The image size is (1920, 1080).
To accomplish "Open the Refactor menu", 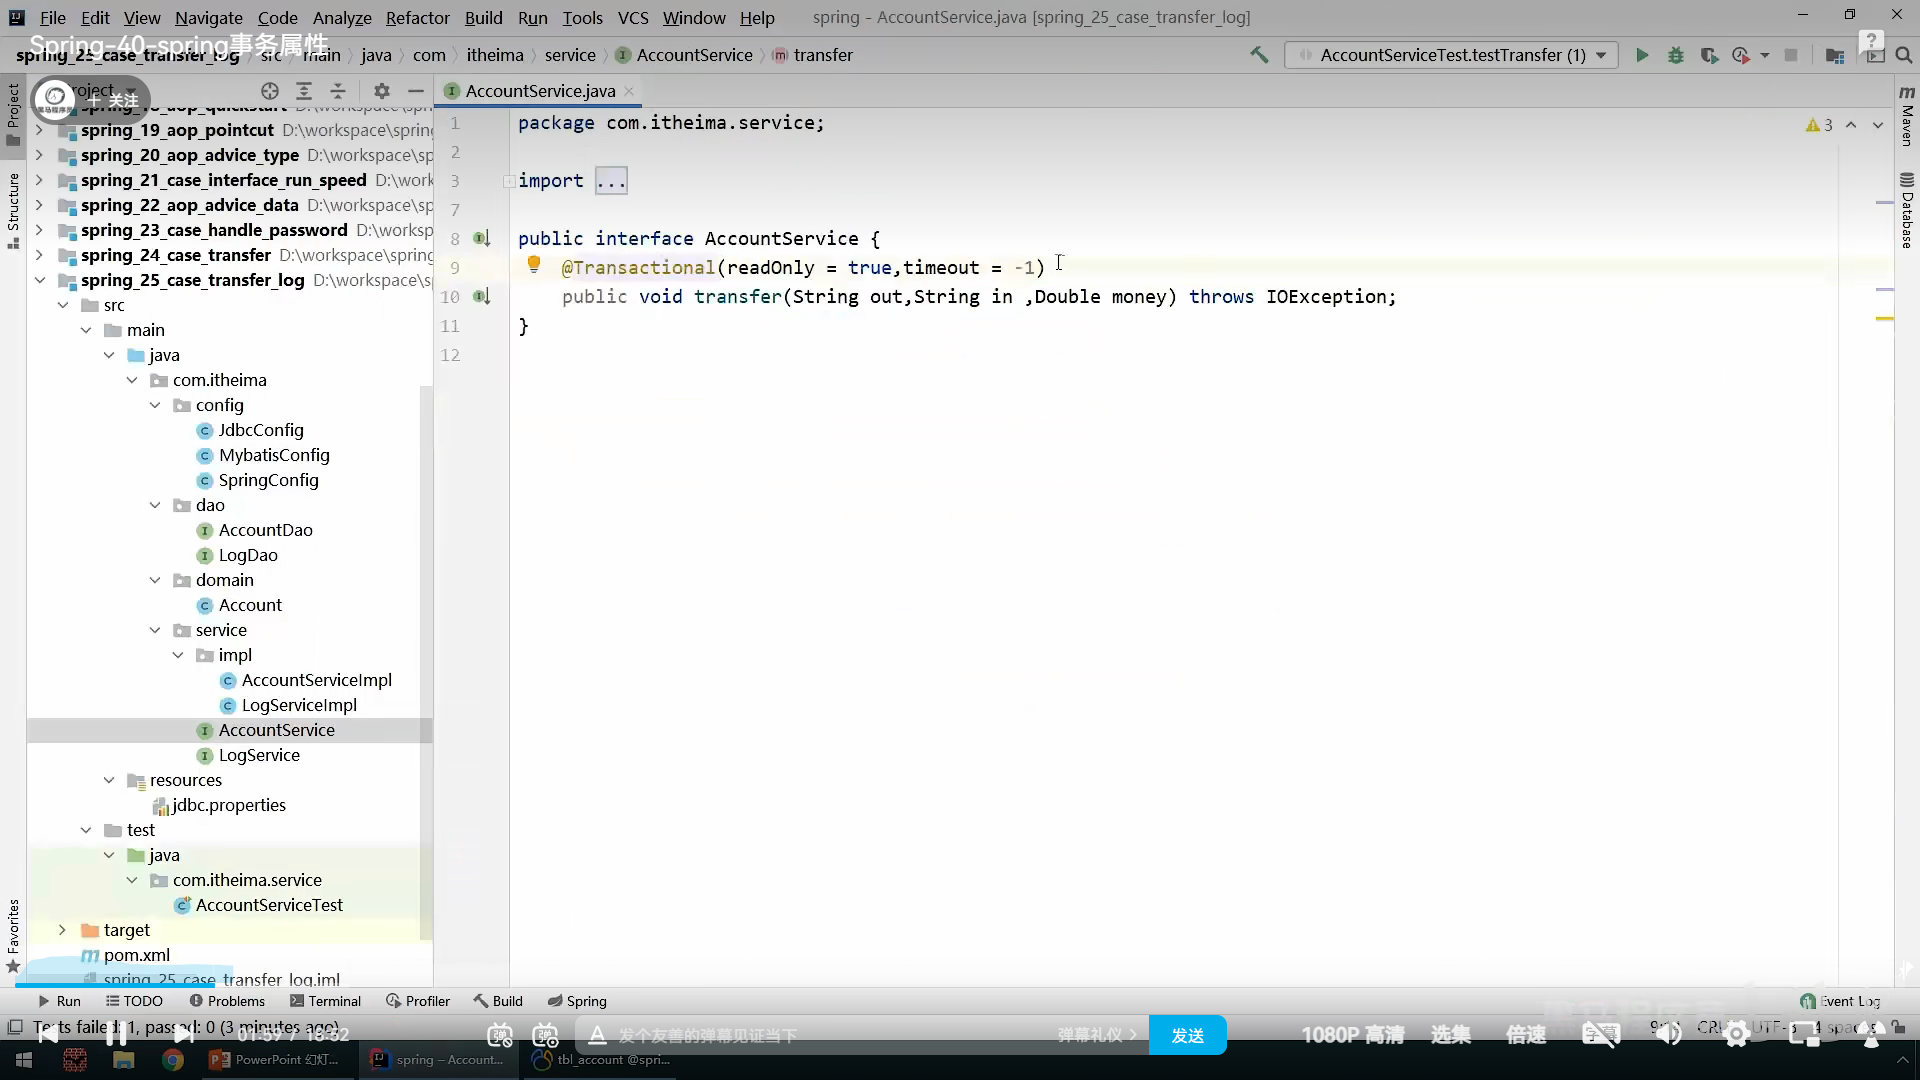I will coord(417,17).
